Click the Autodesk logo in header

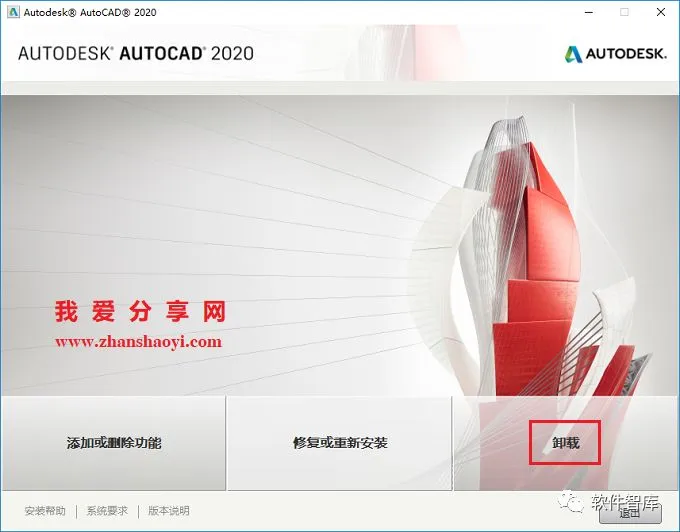pos(615,54)
